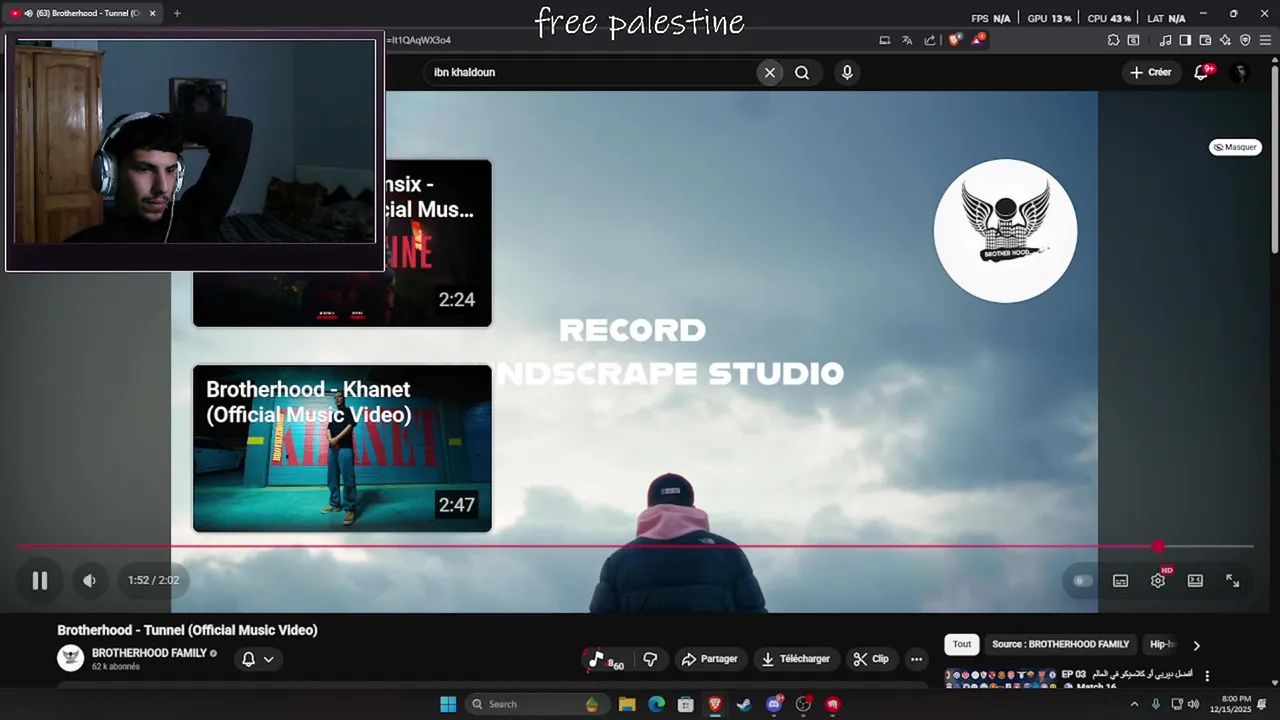The image size is (1280, 720).
Task: Close the Brotherhood - Tunnel browser tab
Action: 153,14
